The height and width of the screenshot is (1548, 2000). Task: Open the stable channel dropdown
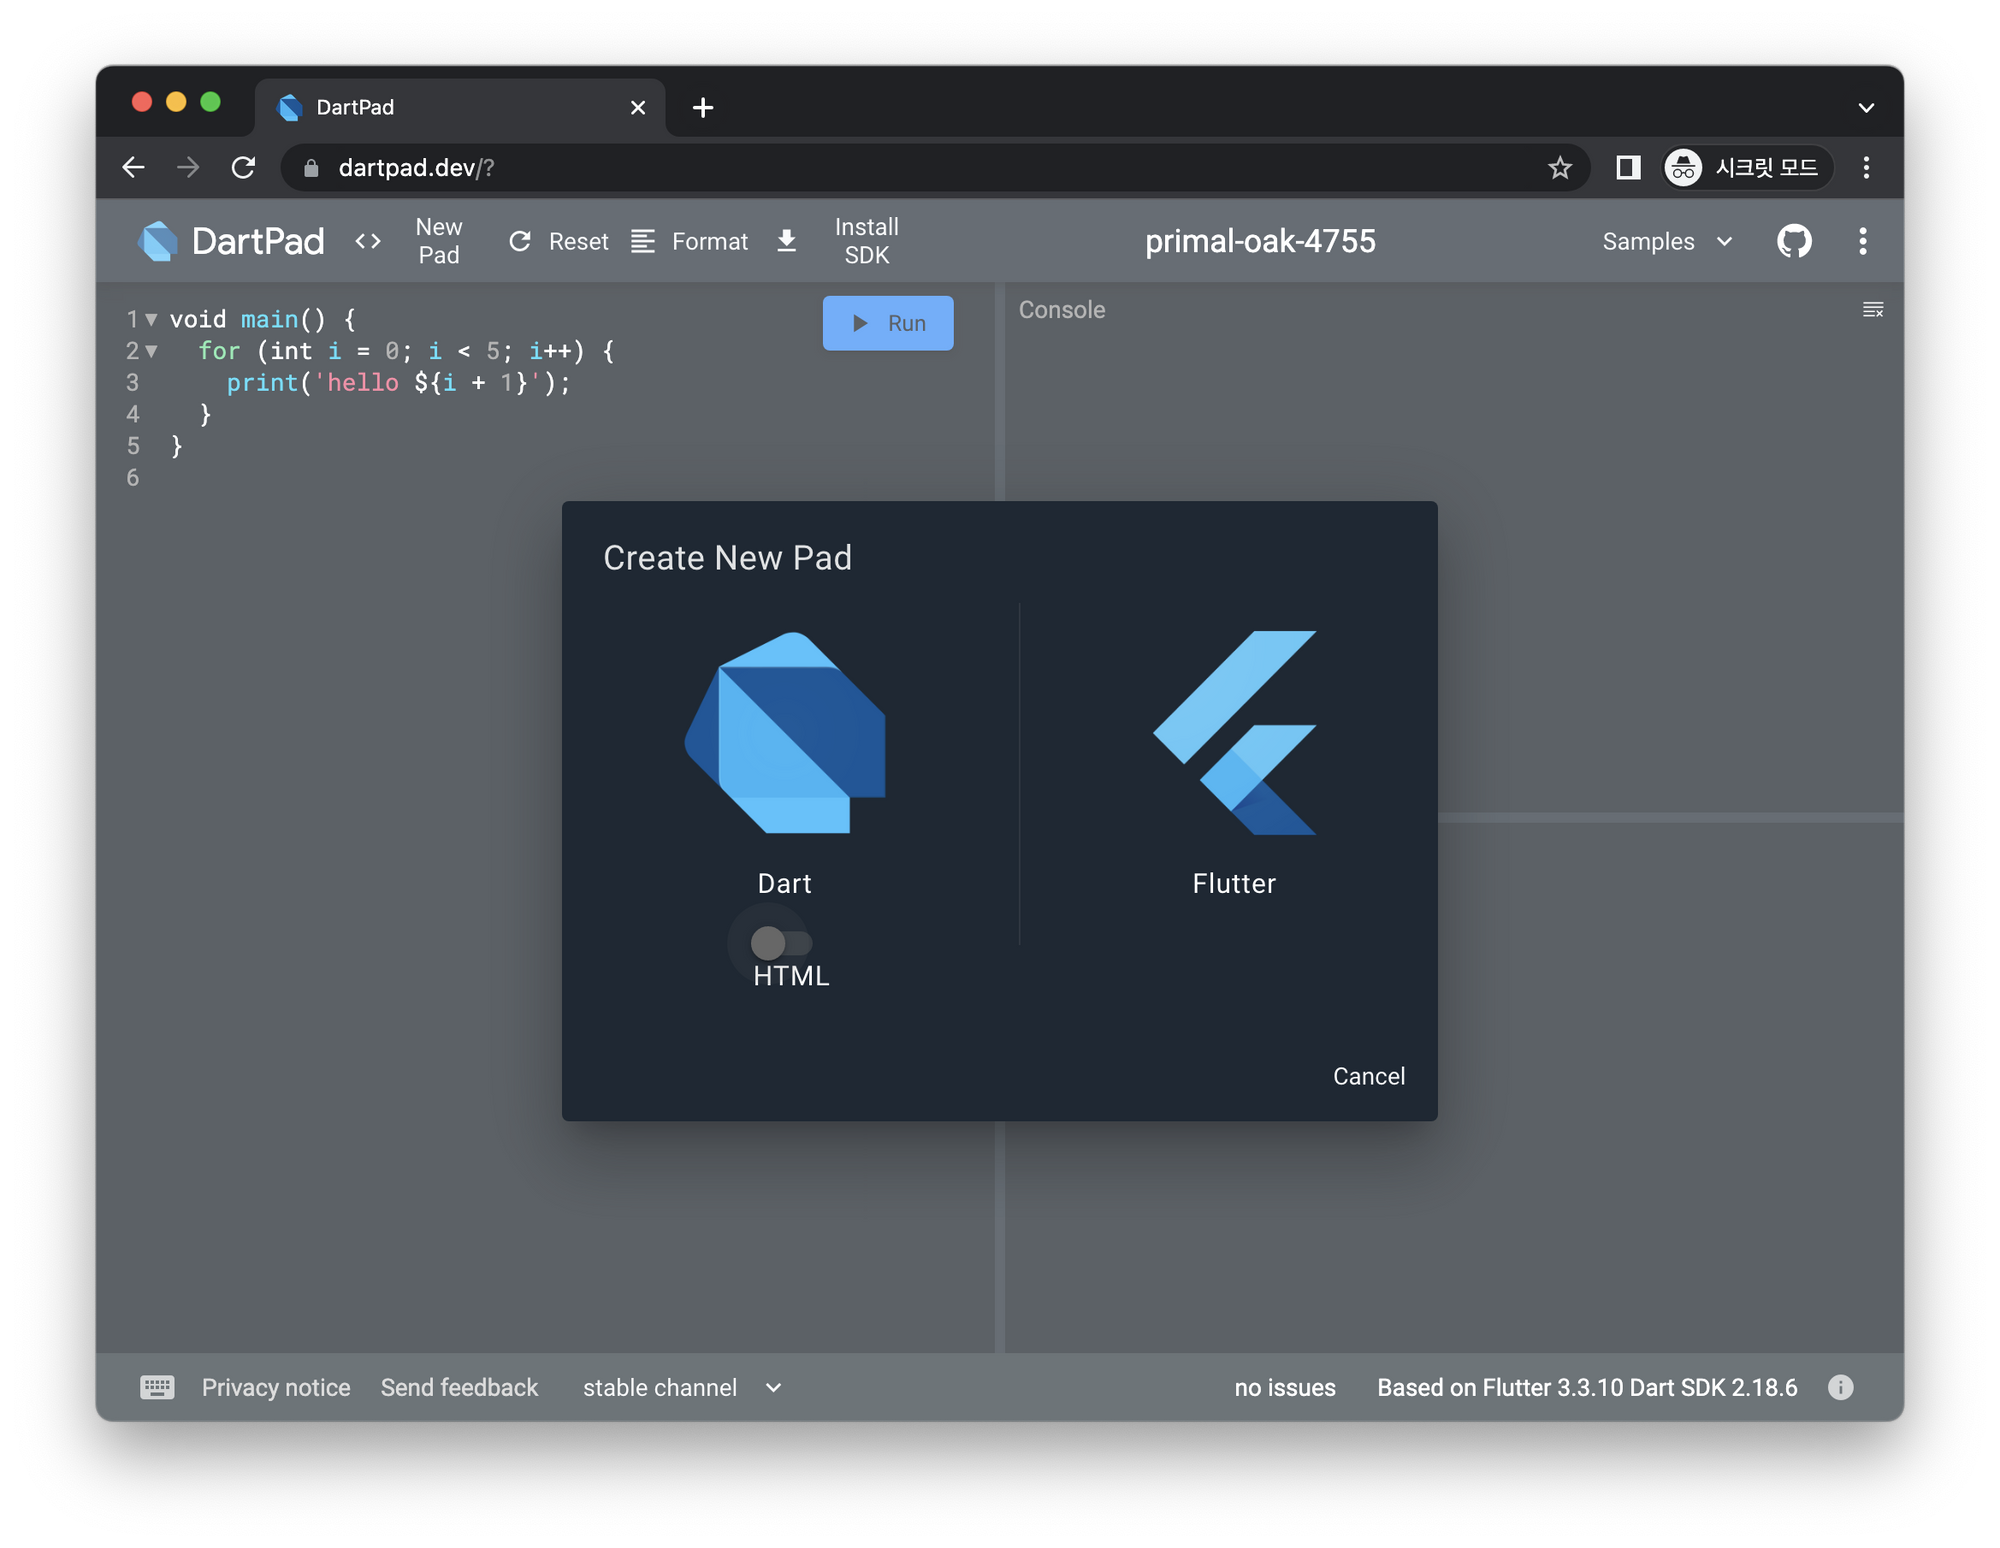coord(682,1387)
